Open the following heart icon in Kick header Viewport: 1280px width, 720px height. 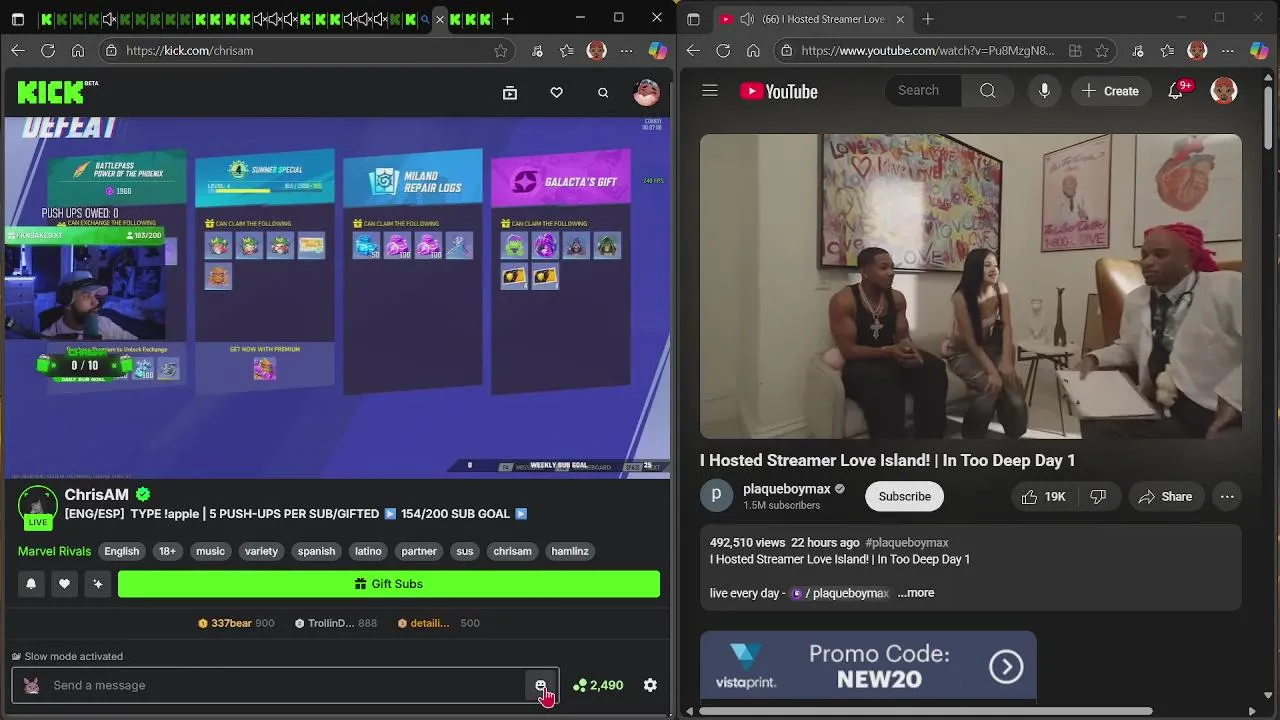[556, 92]
